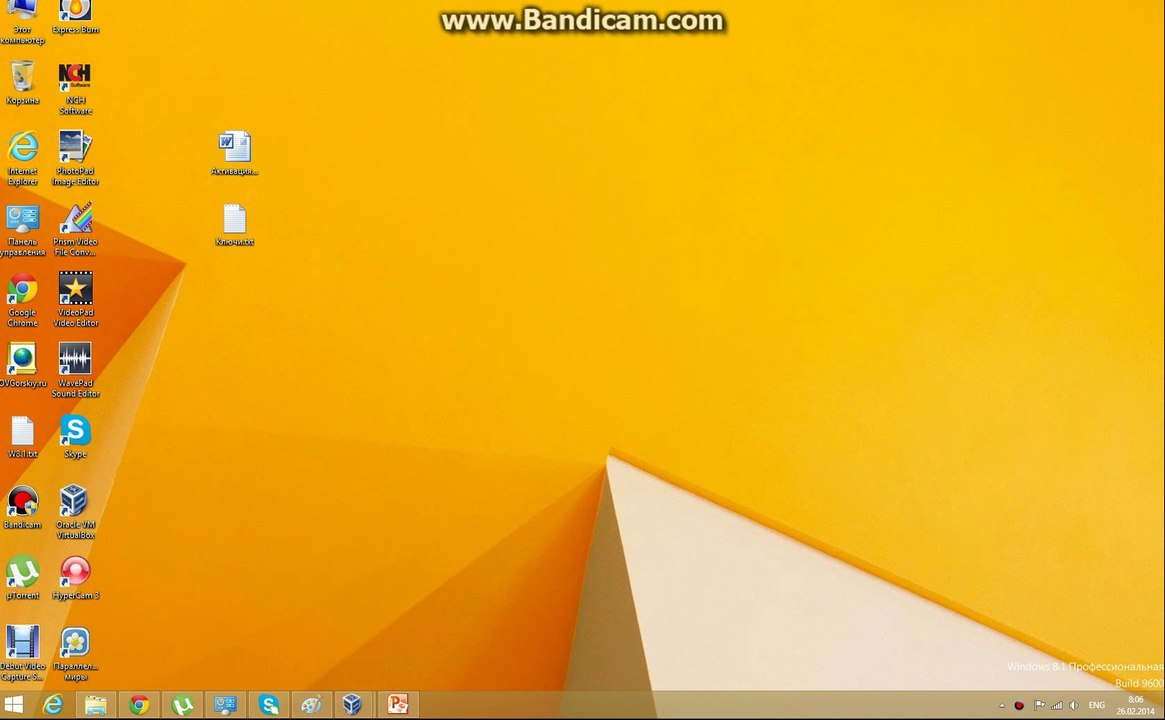Select the Prism Video File Converter shortcut
The image size is (1165, 720).
(x=75, y=230)
